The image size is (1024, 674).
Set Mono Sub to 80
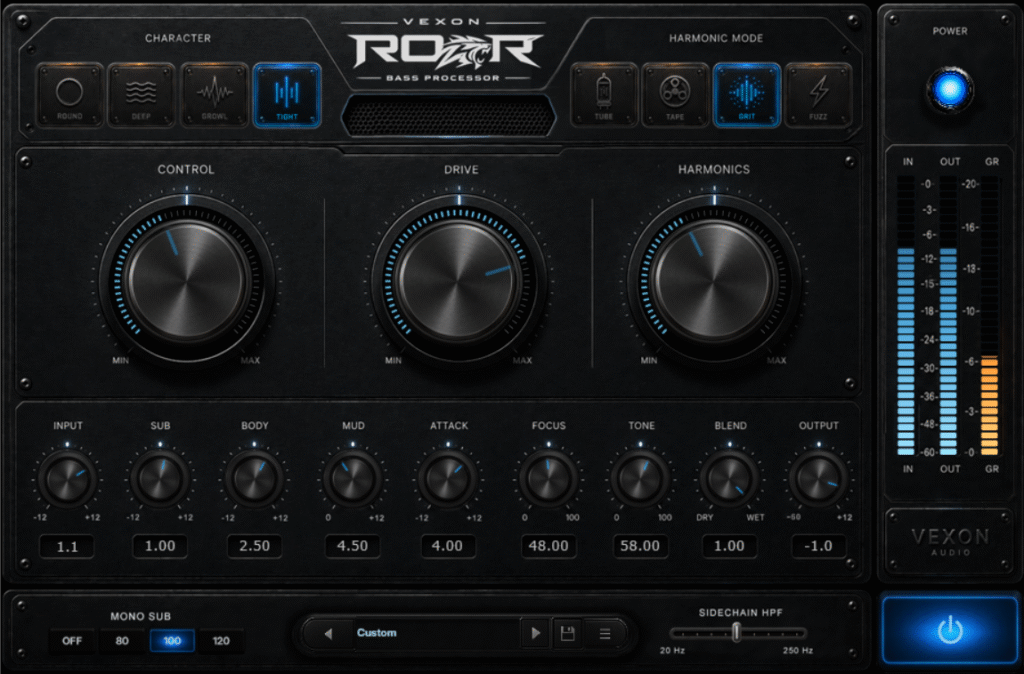[122, 641]
